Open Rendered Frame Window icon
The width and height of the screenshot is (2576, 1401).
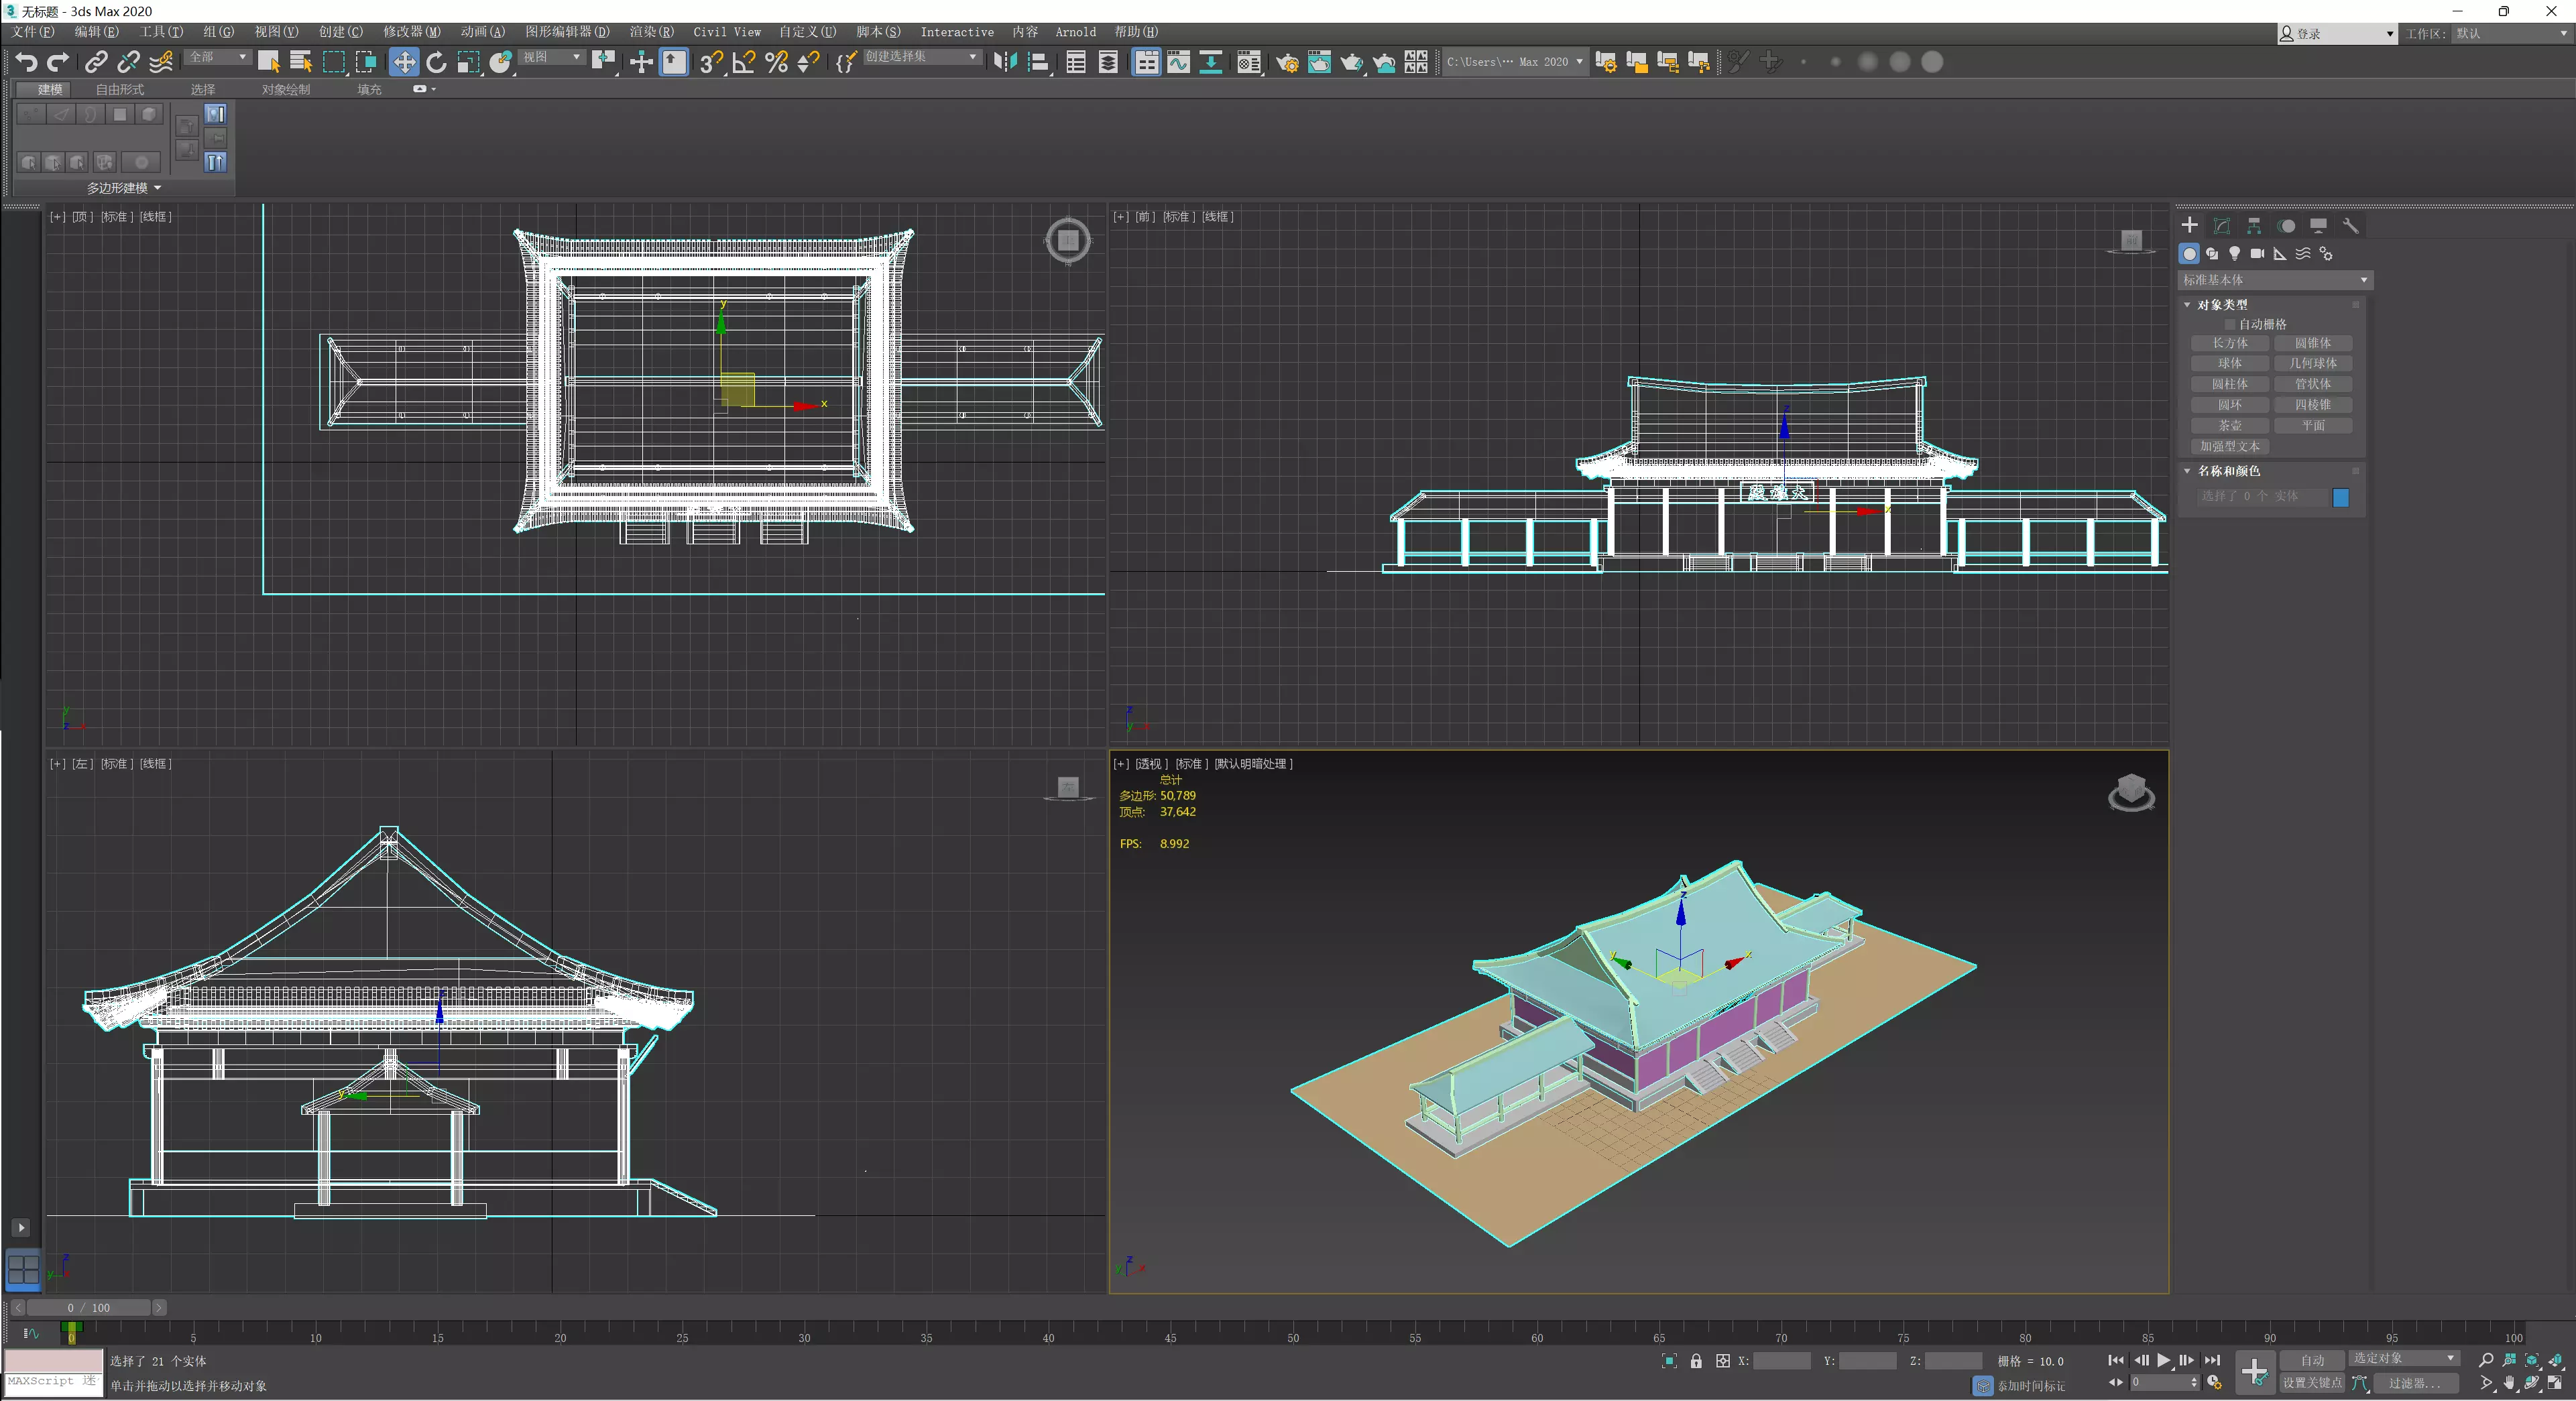pos(1319,62)
